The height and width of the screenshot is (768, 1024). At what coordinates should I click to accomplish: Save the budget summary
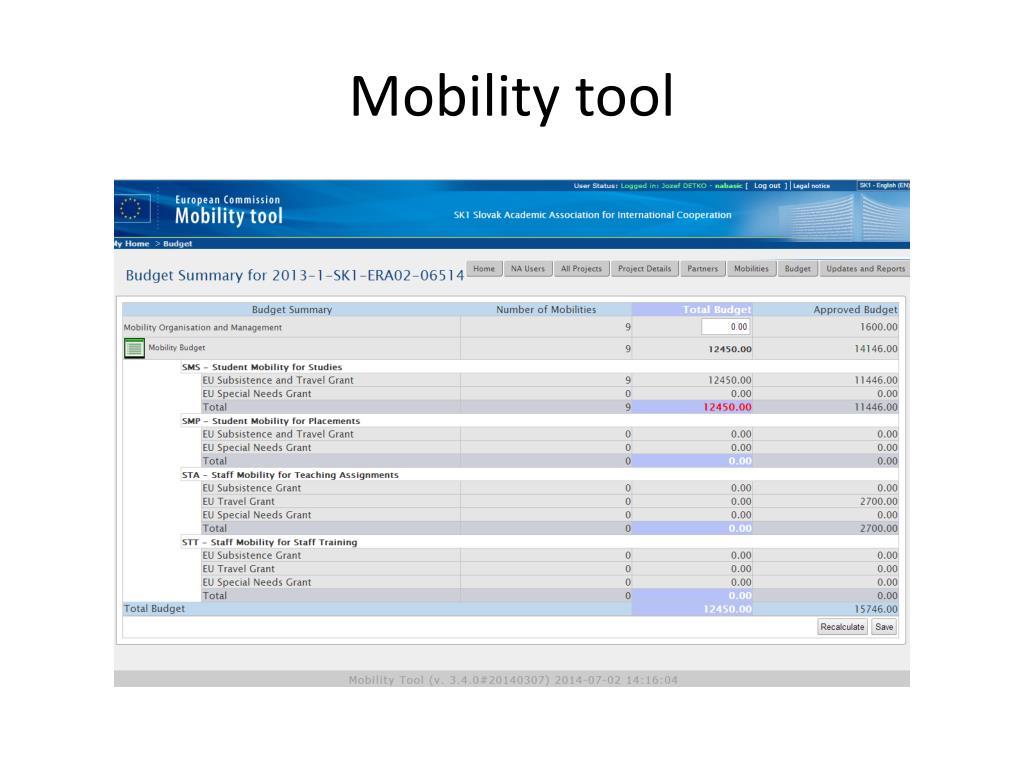coord(884,627)
